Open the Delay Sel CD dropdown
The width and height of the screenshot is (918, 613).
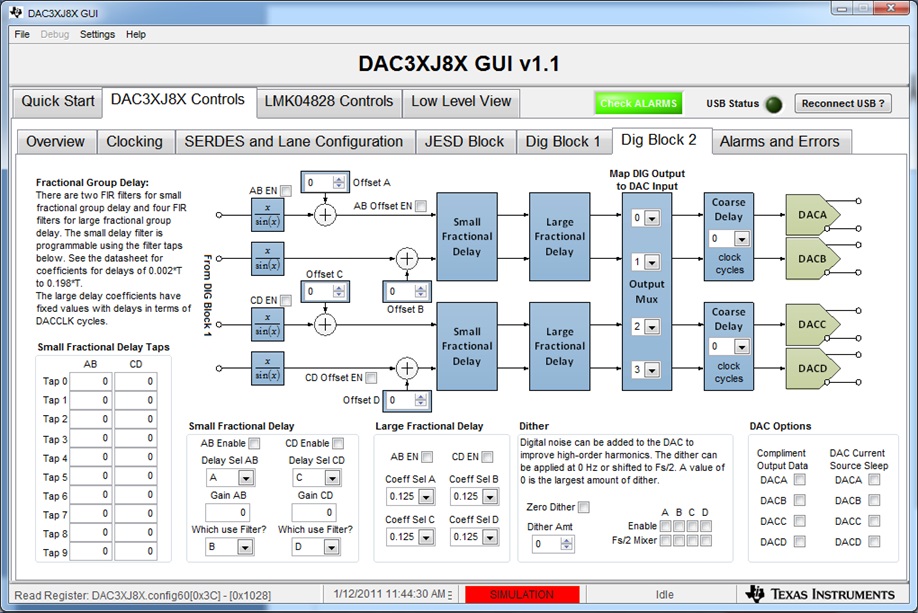[x=333, y=478]
